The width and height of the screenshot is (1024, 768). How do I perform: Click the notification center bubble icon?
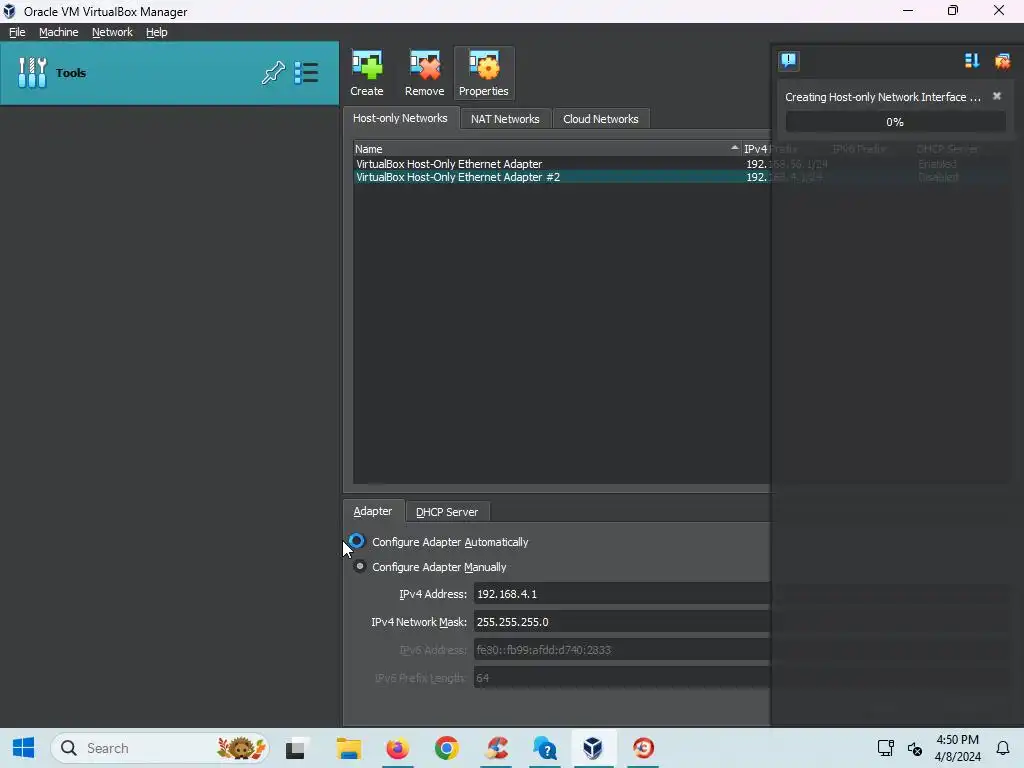pyautogui.click(x=788, y=61)
